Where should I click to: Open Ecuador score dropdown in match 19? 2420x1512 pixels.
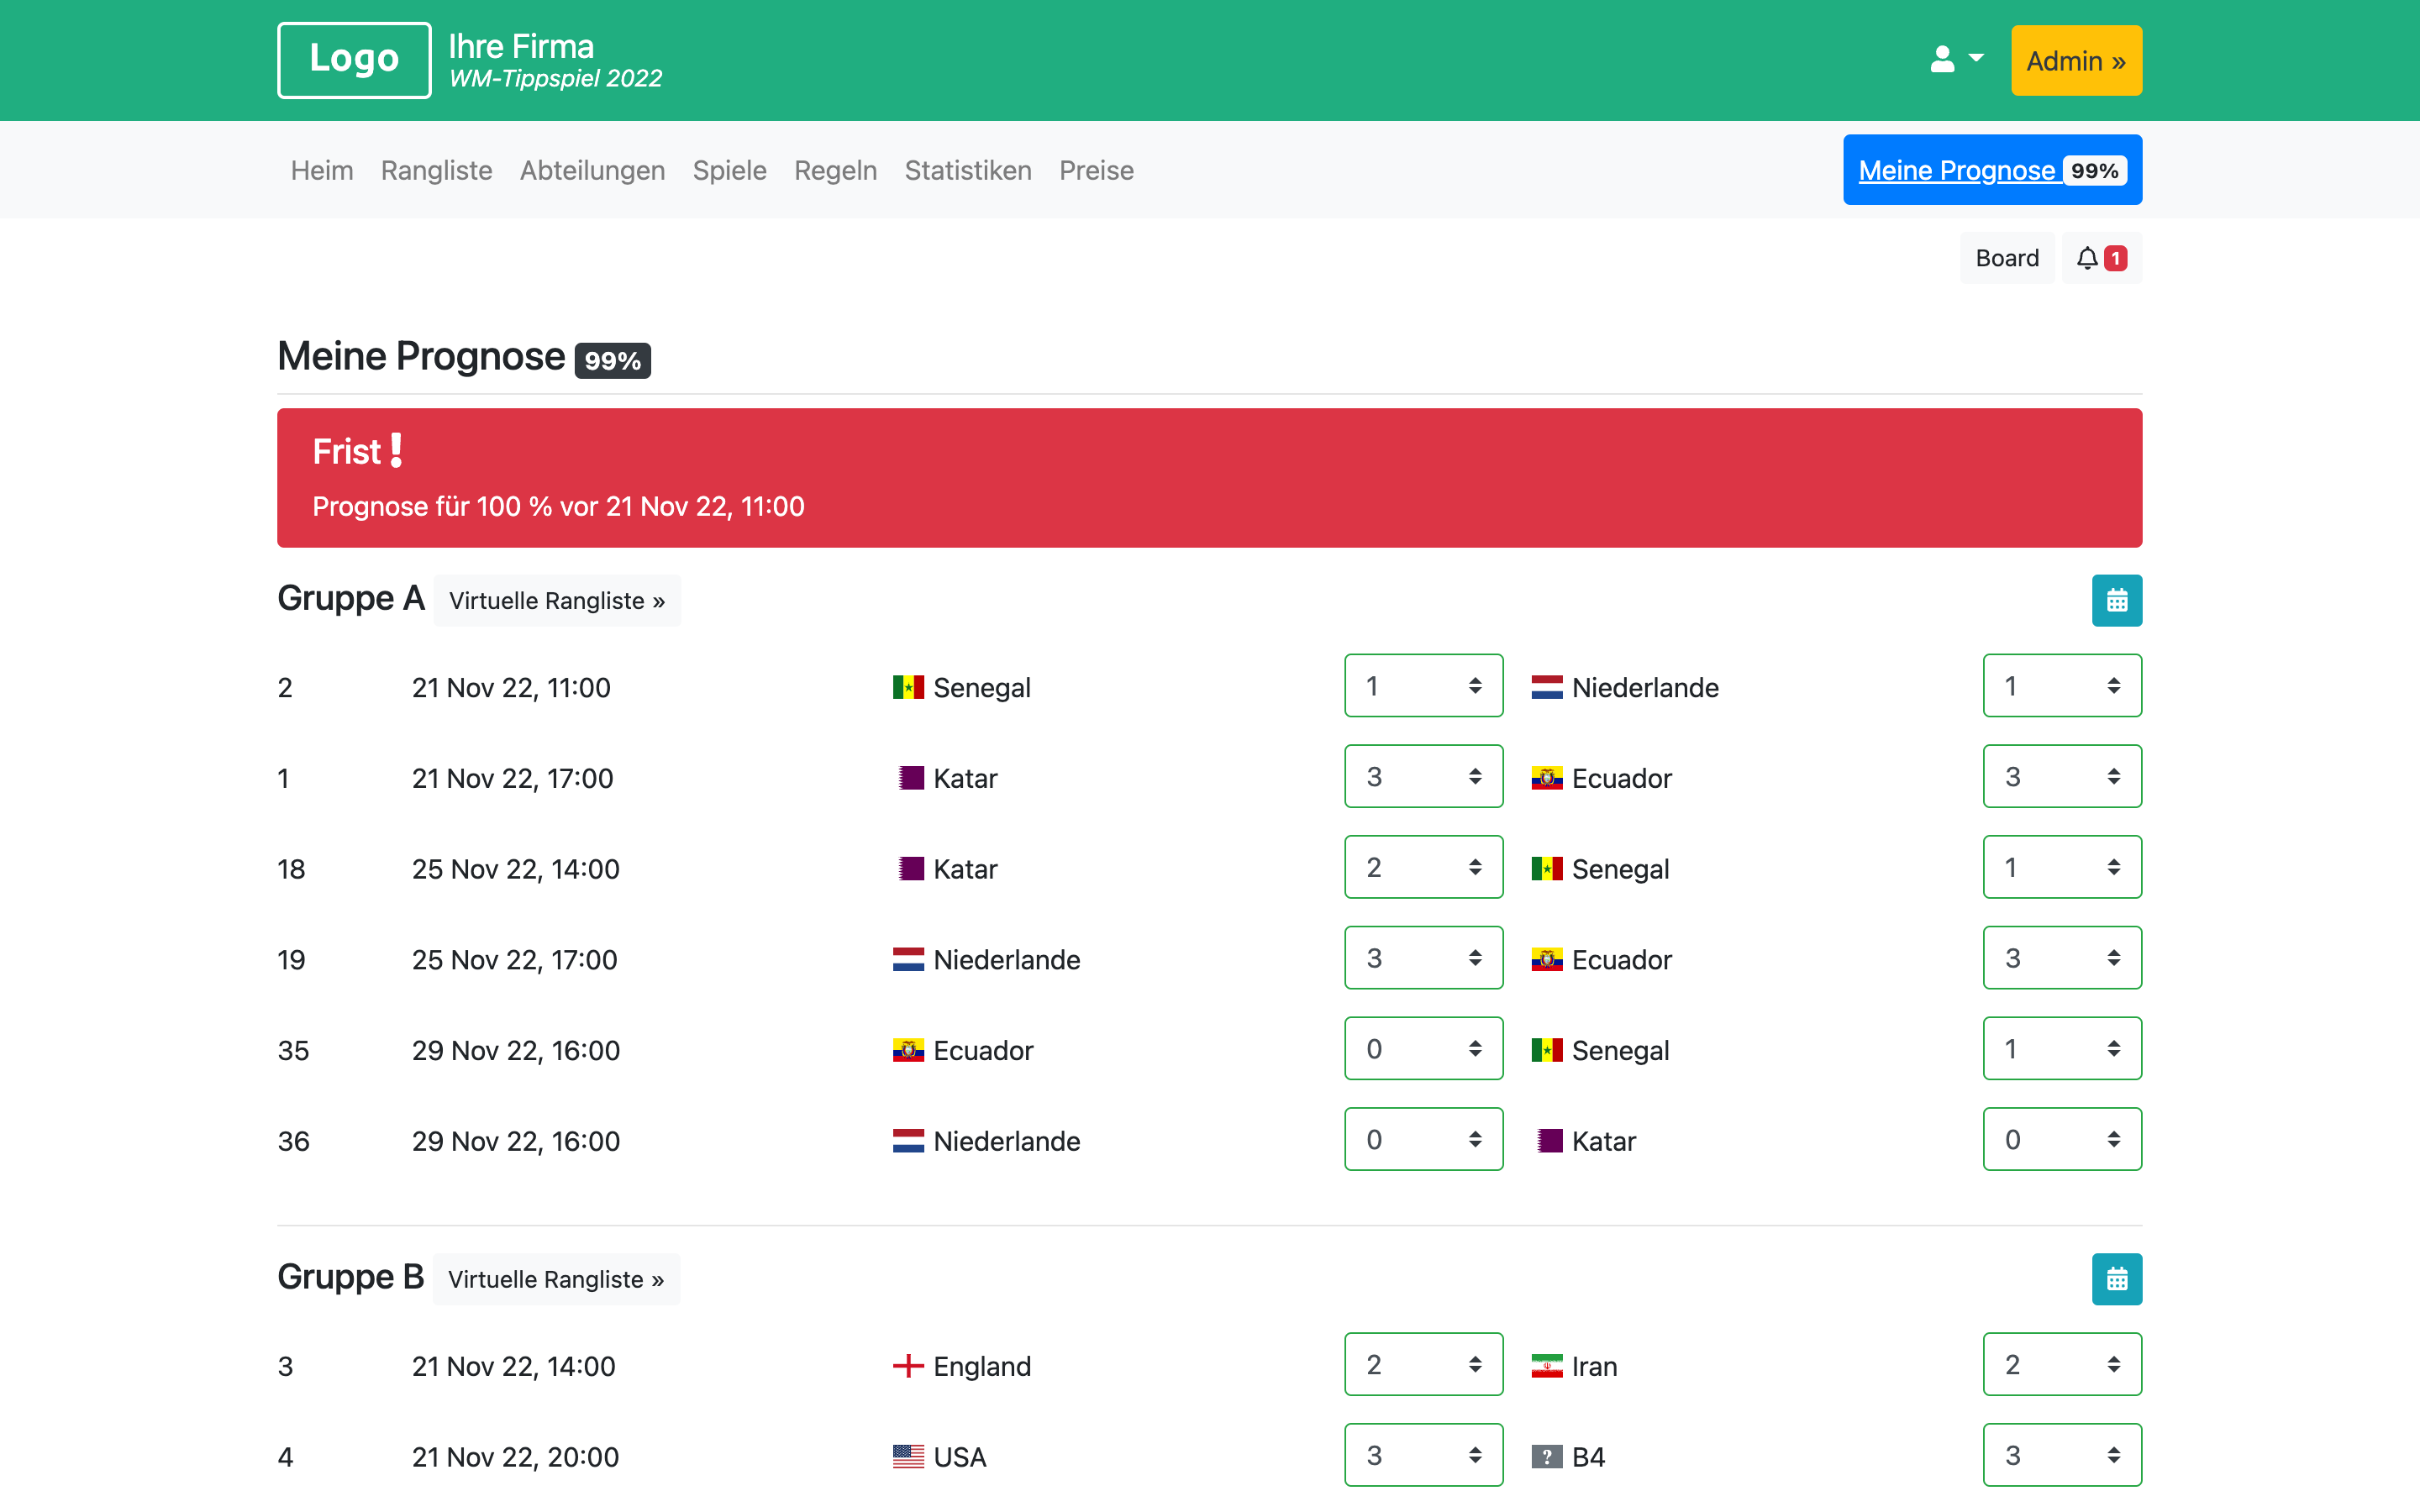click(x=2062, y=958)
